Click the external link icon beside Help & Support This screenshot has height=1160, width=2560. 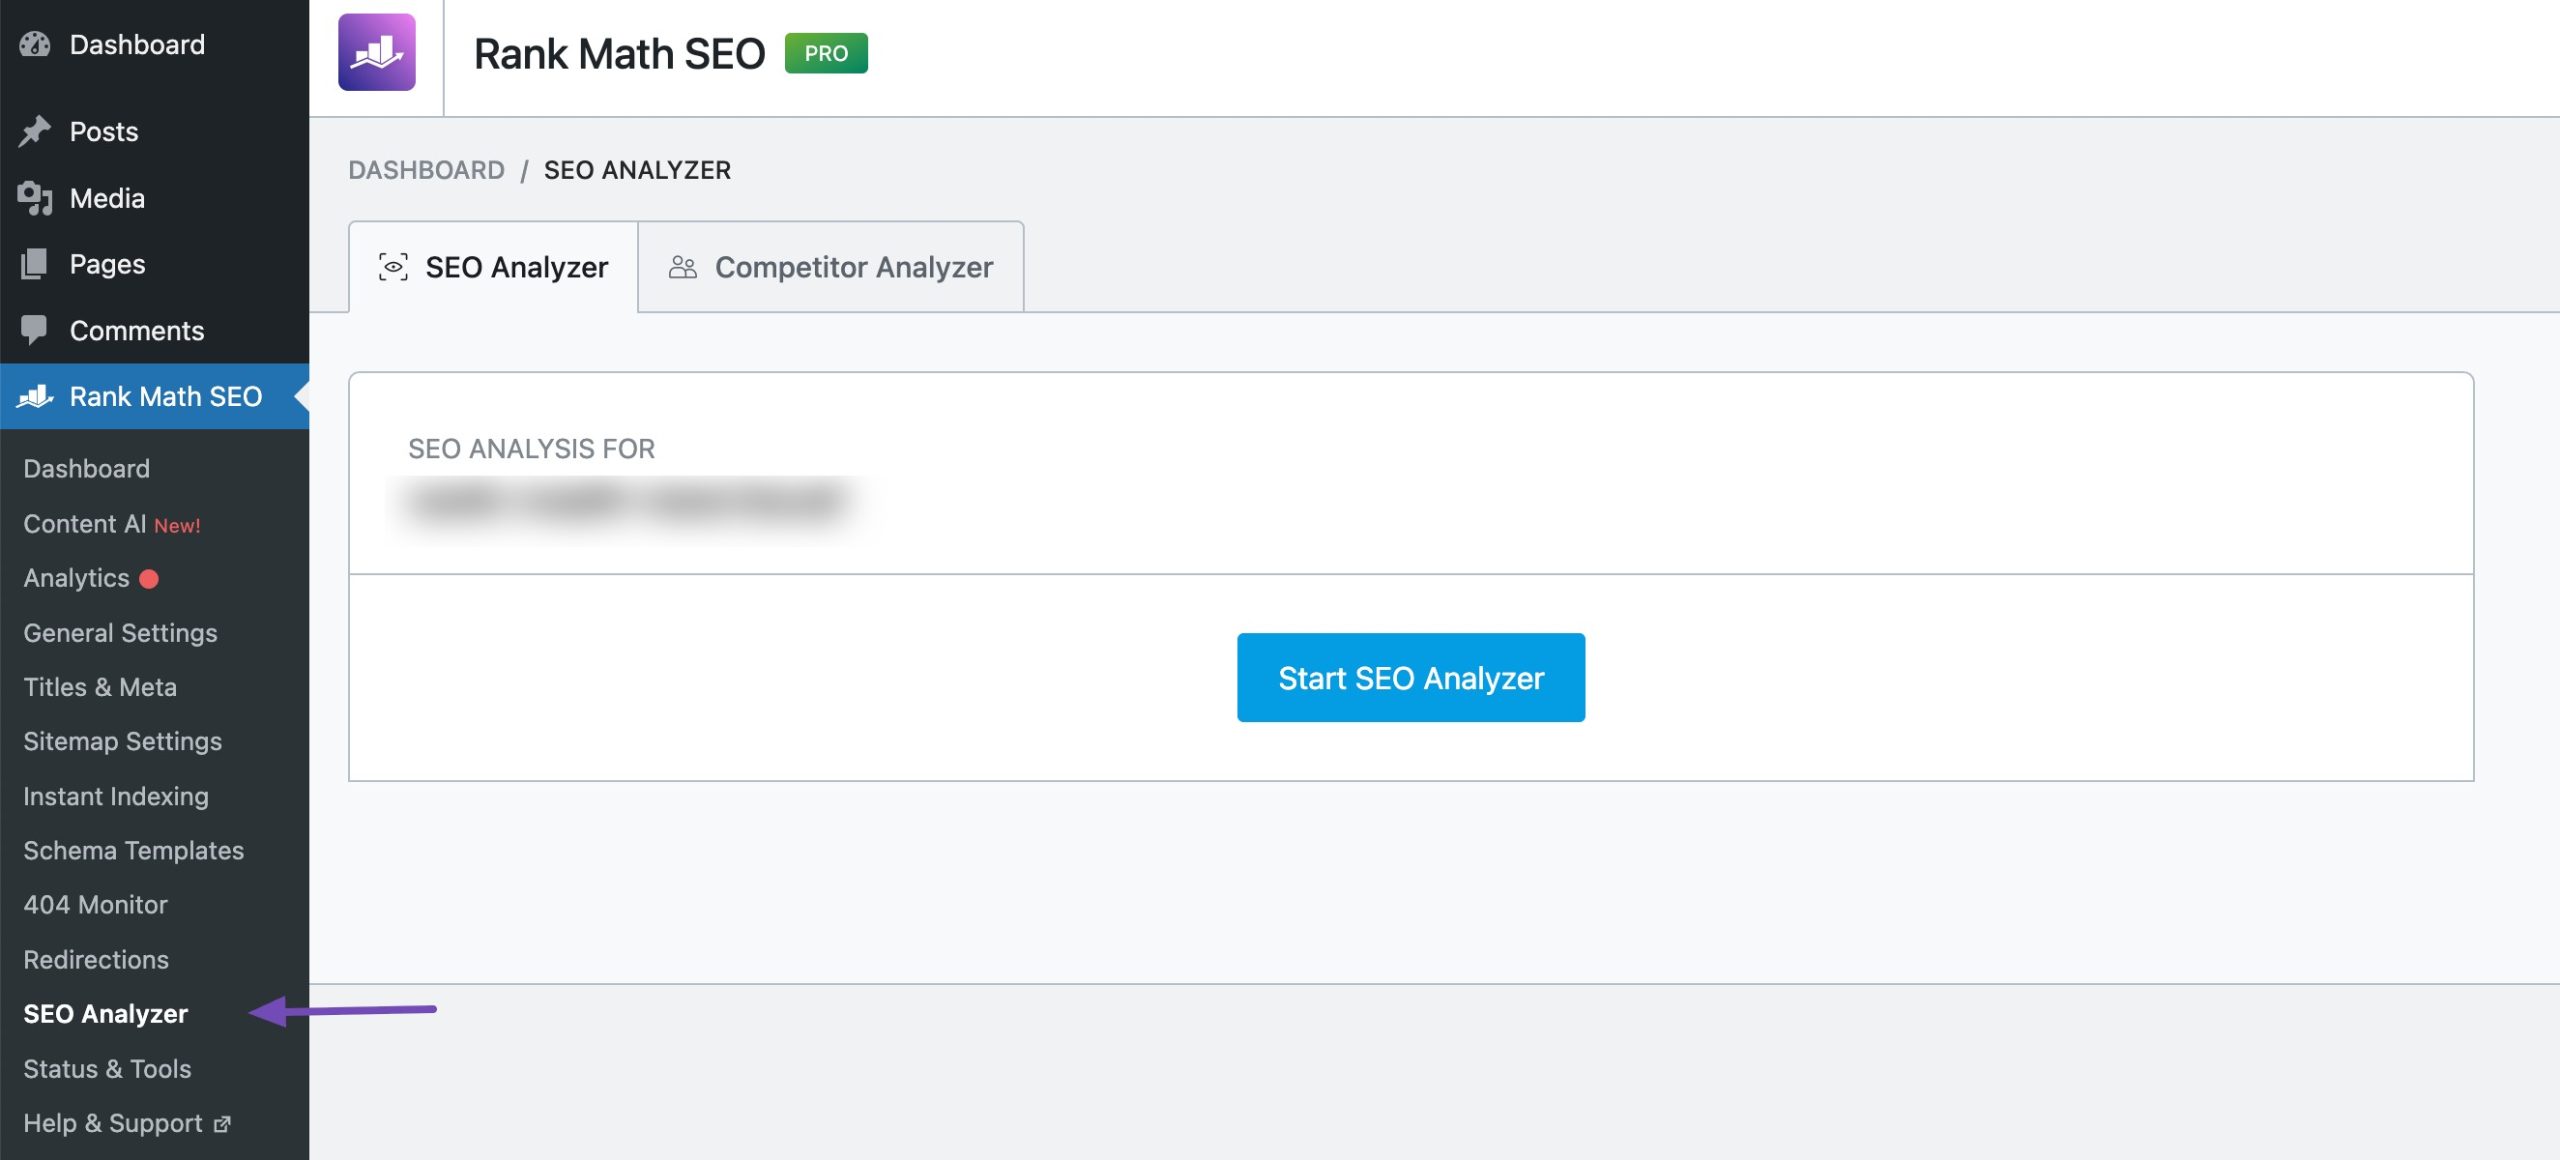click(x=222, y=1124)
